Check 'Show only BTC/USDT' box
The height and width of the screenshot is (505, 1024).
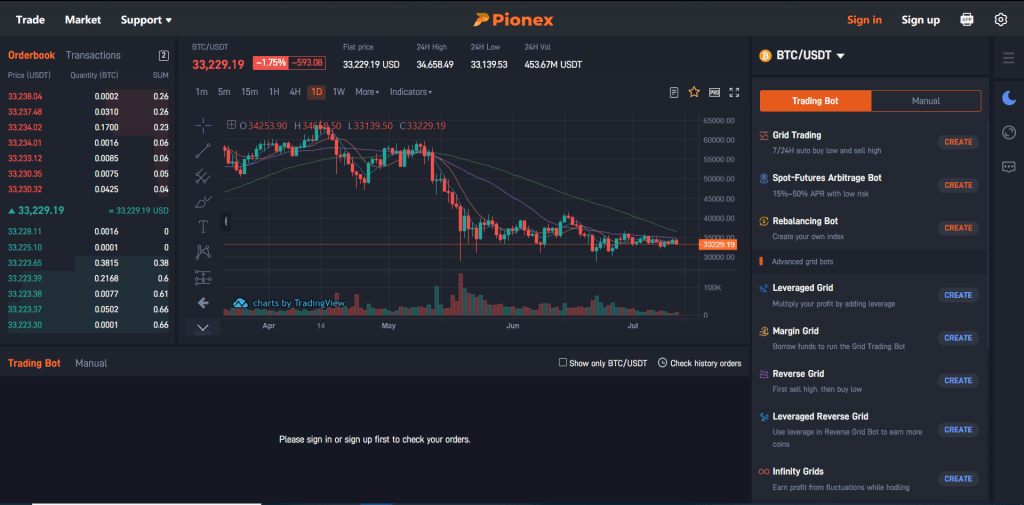point(563,363)
